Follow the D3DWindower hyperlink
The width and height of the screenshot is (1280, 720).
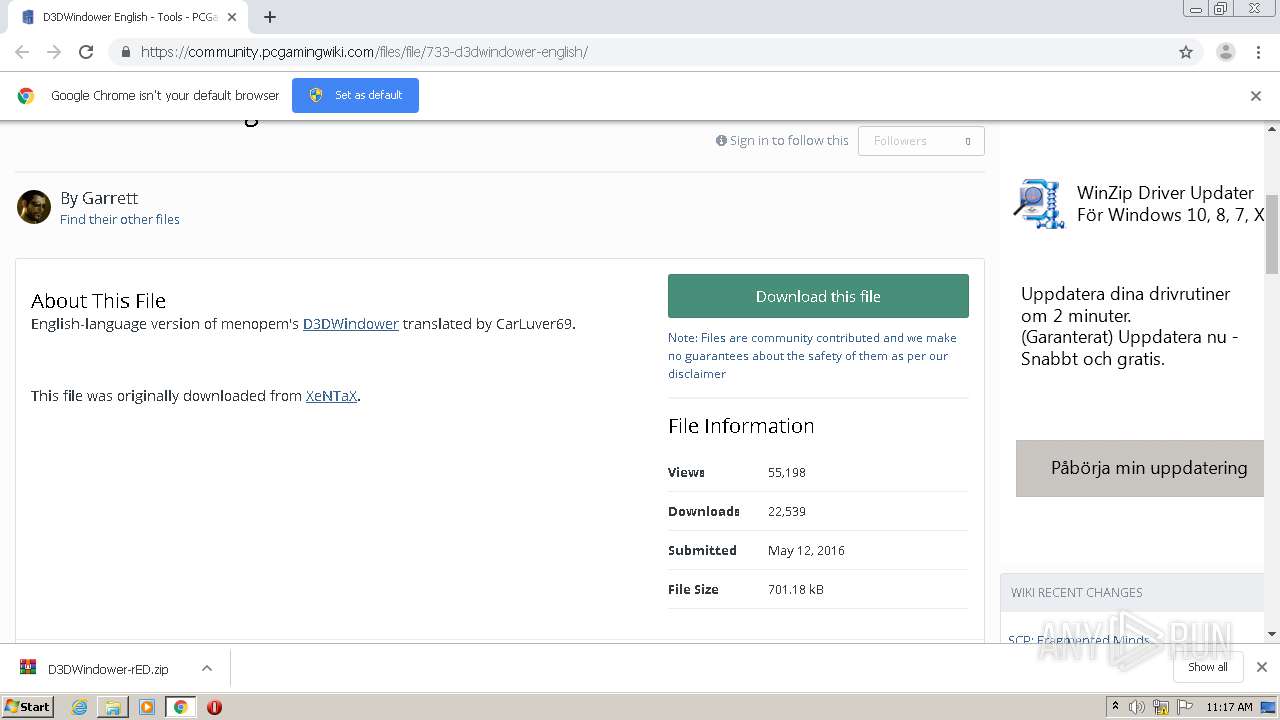click(351, 324)
